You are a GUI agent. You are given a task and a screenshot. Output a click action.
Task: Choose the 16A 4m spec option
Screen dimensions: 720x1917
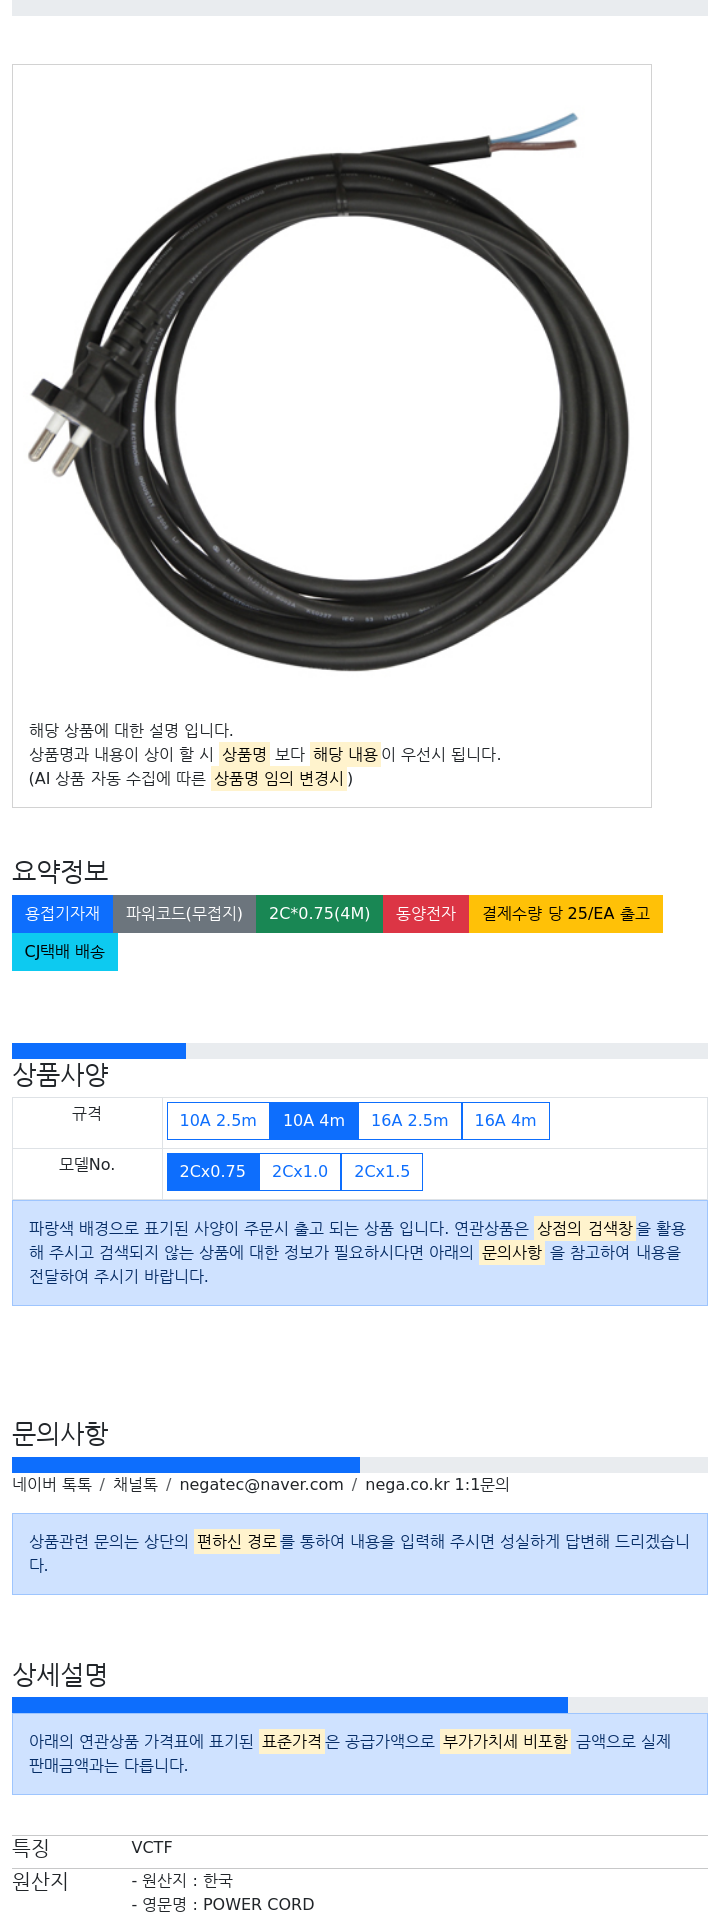coord(505,1121)
